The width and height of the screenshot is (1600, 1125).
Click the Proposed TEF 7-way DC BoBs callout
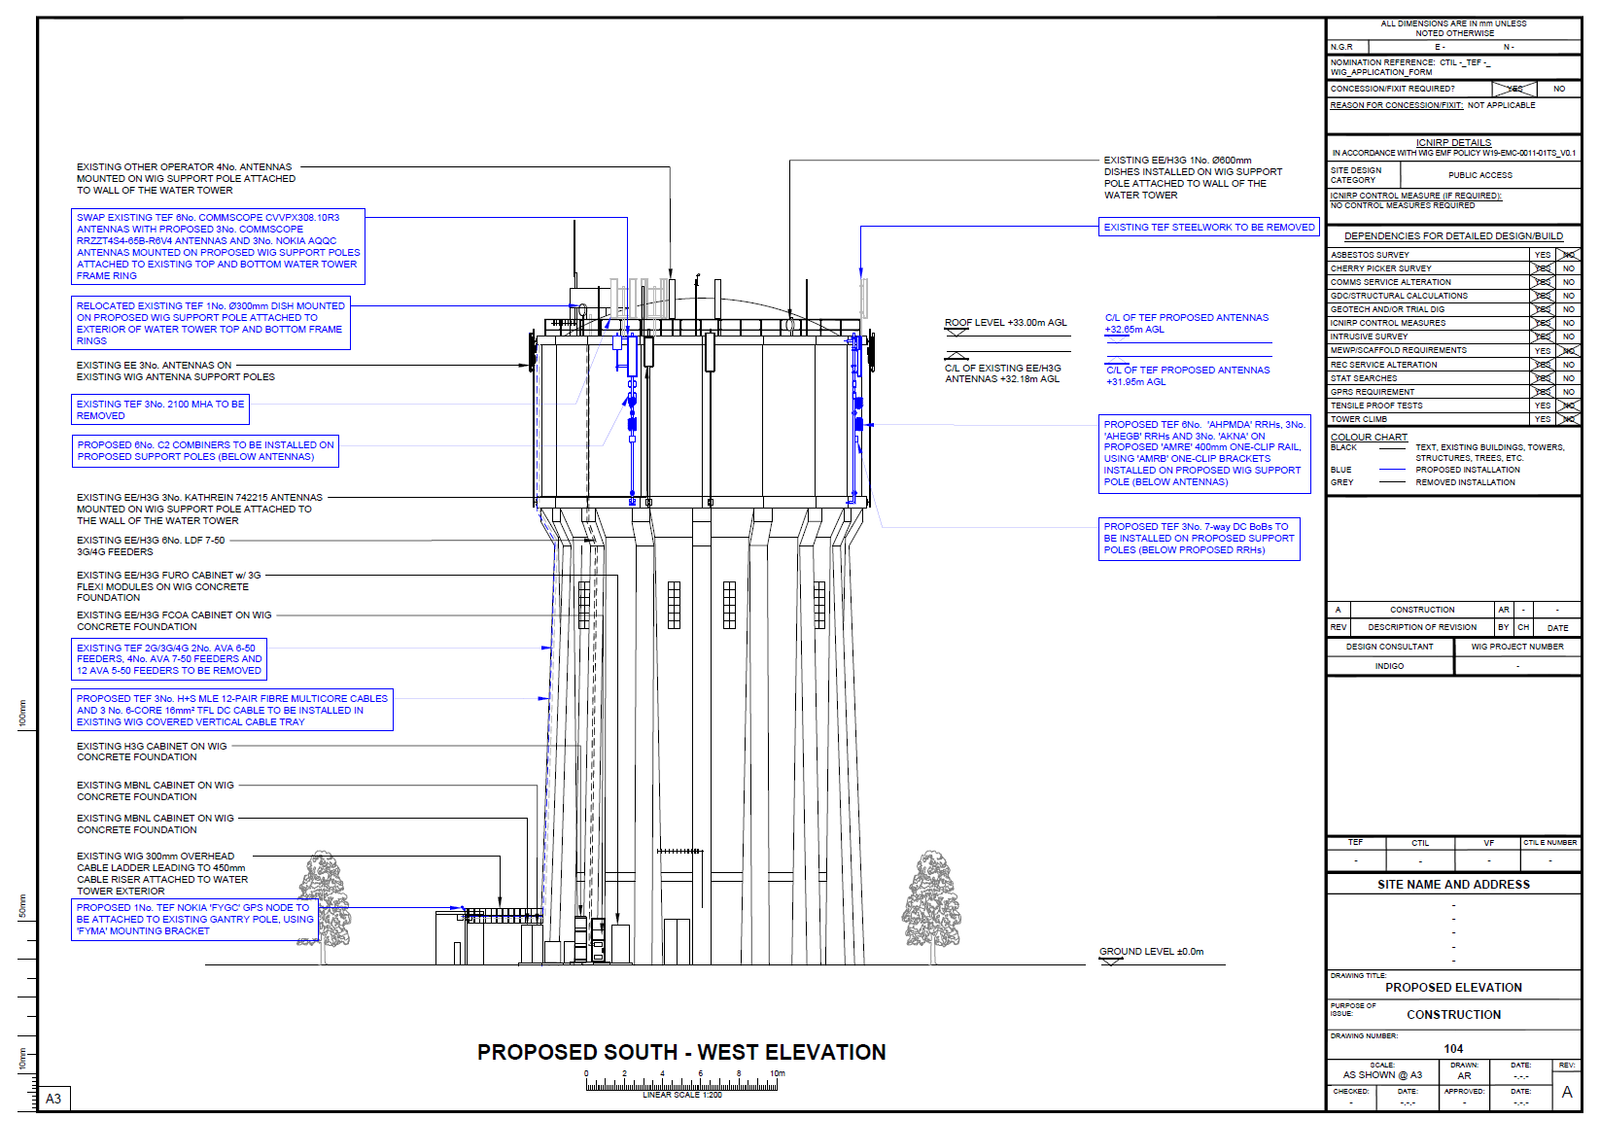coord(1198,538)
